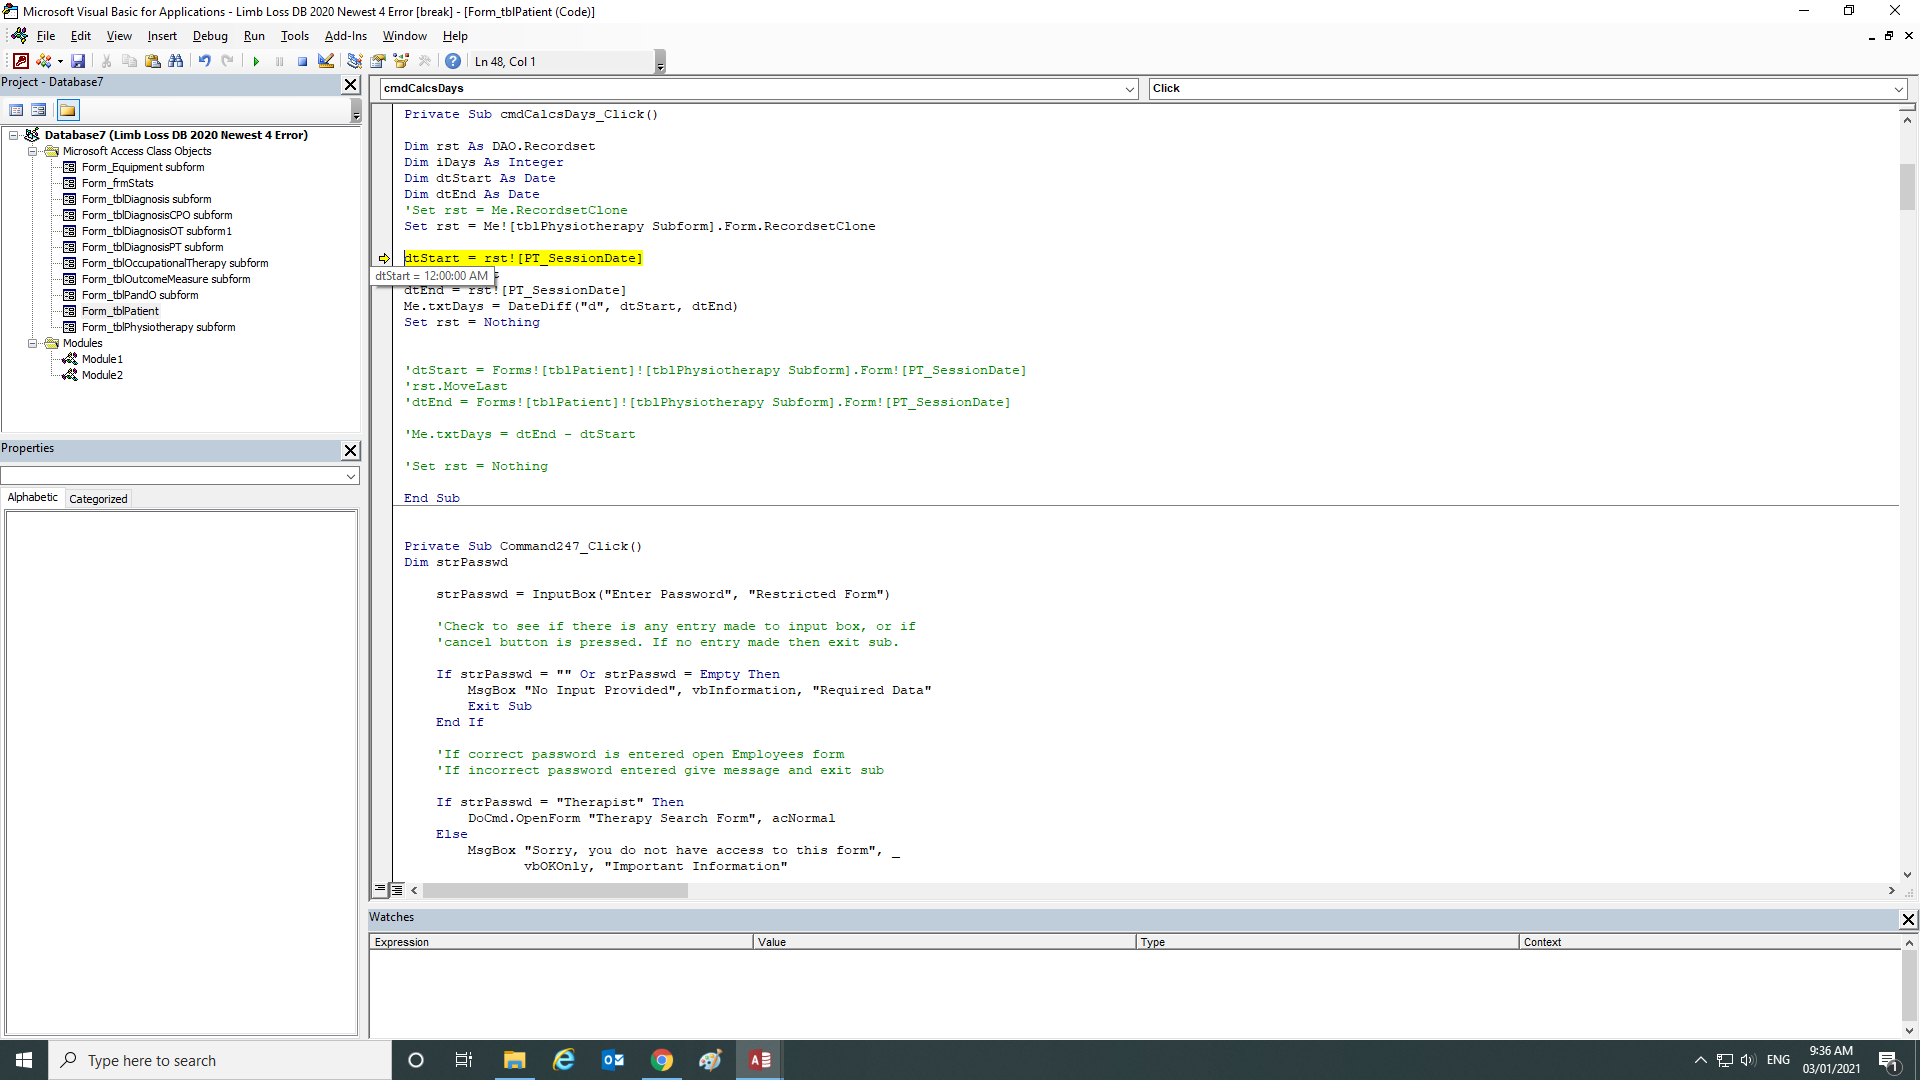1920x1080 pixels.
Task: Open Find with binoculars icon
Action: pos(176,61)
